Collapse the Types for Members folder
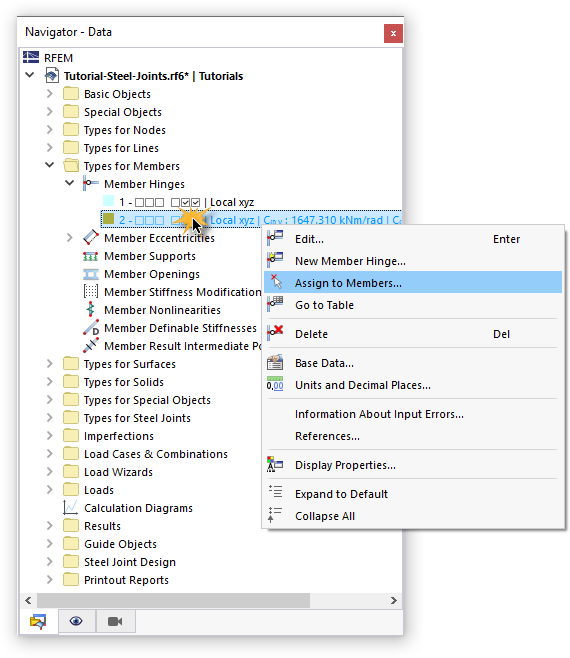The image size is (570, 658). coord(50,165)
